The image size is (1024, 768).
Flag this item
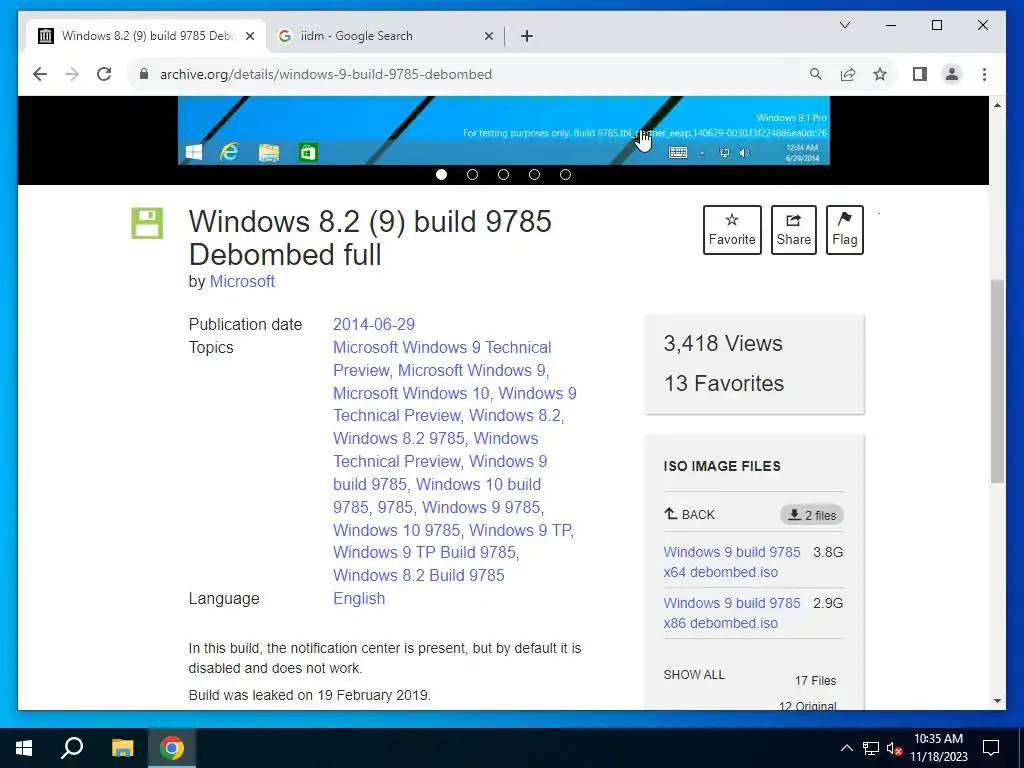pyautogui.click(x=844, y=230)
